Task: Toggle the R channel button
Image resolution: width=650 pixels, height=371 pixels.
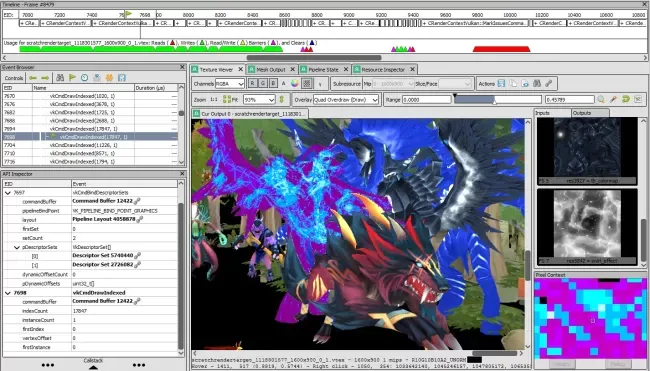Action: [x=253, y=84]
